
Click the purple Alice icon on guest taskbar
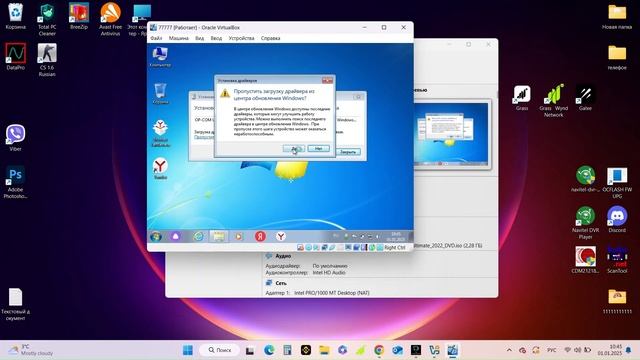[x=176, y=236]
